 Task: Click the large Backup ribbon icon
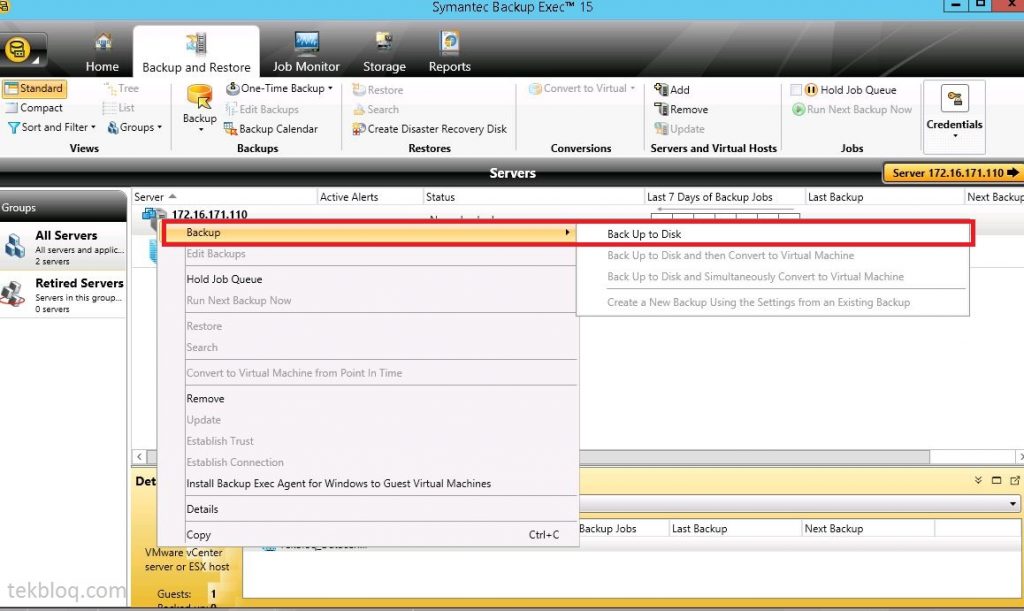tap(199, 97)
